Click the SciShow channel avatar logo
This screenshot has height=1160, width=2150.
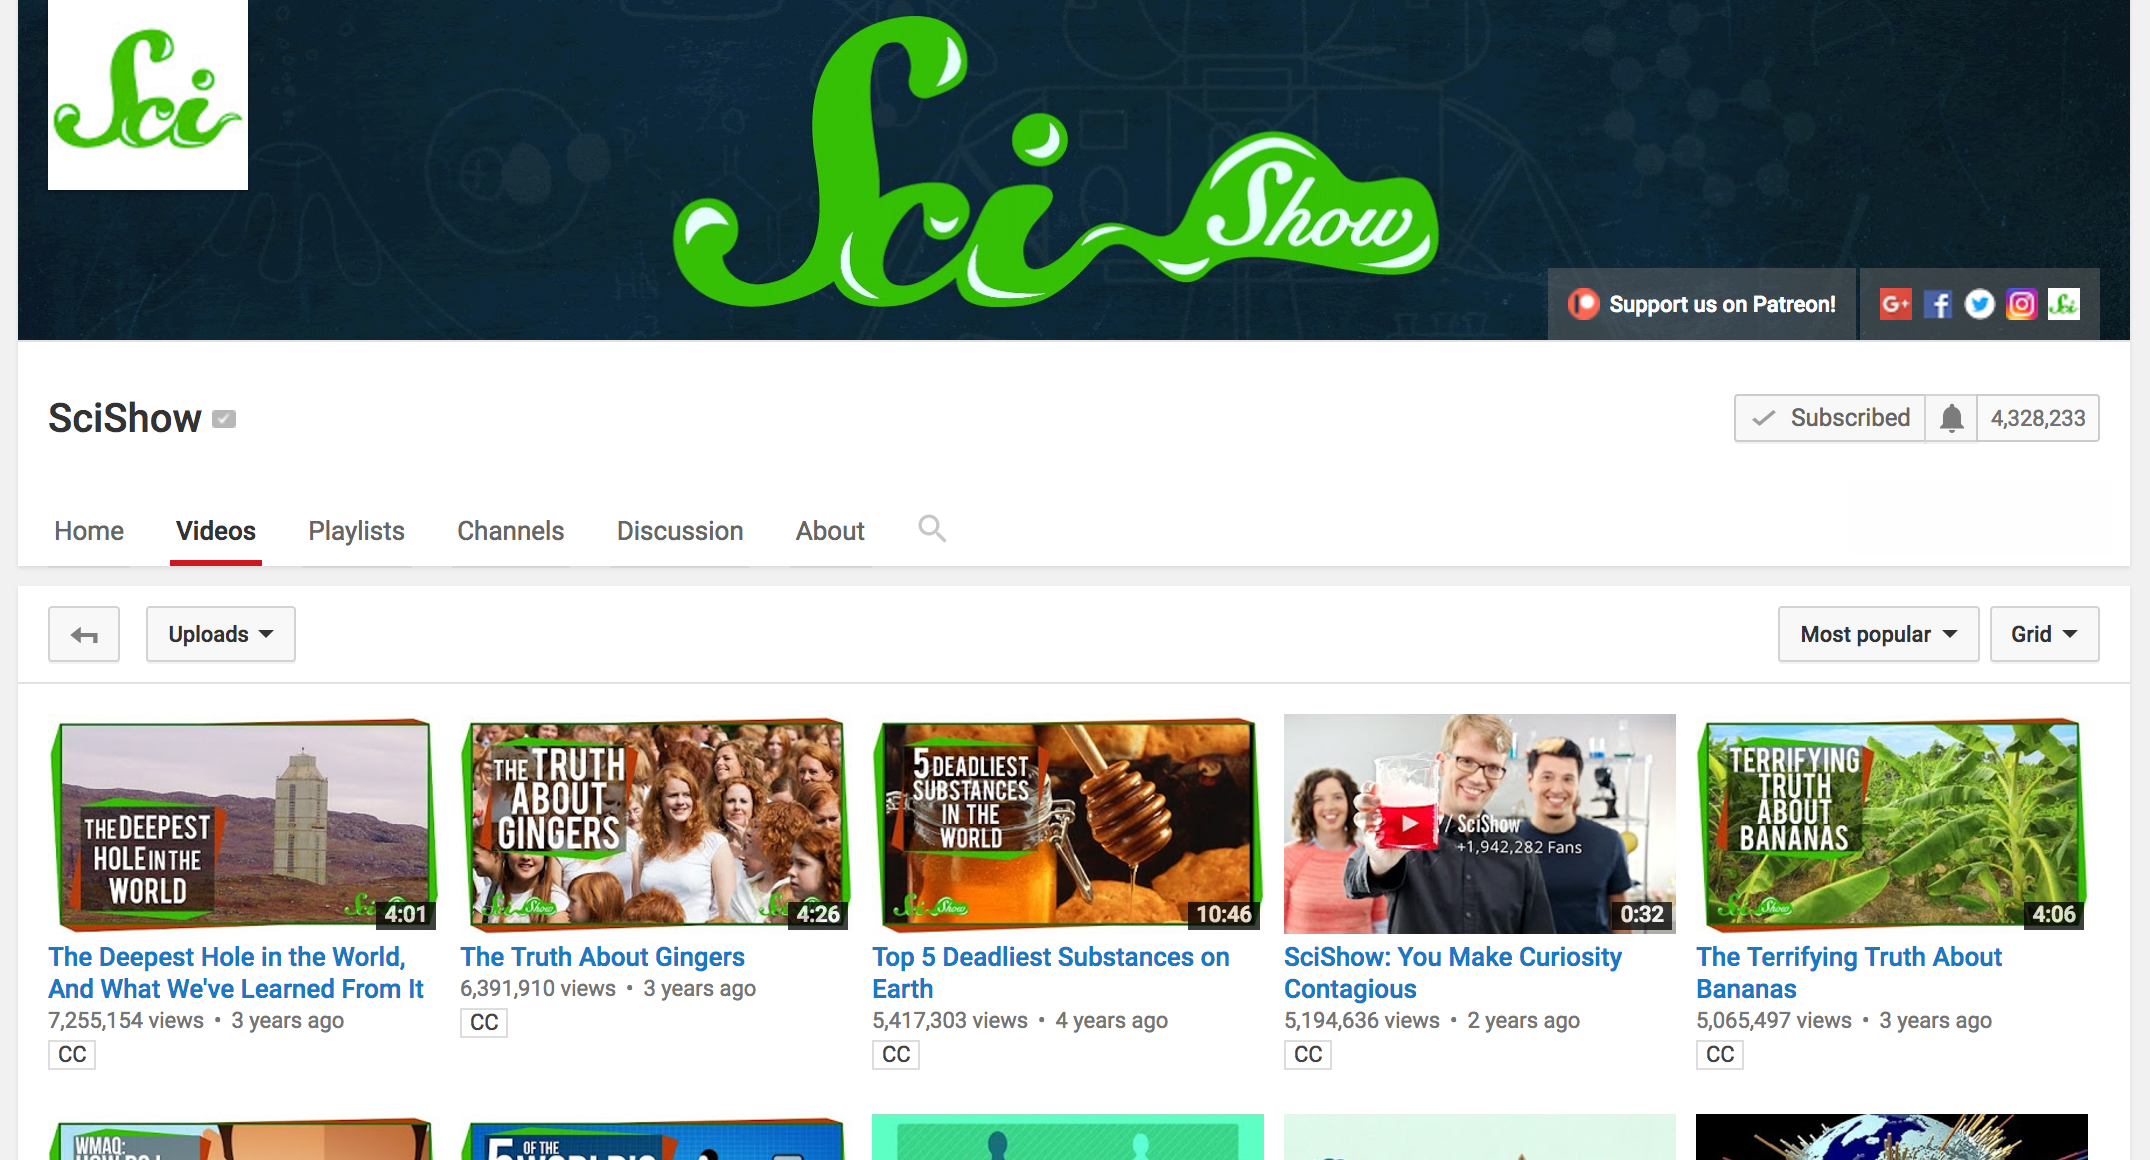[148, 94]
